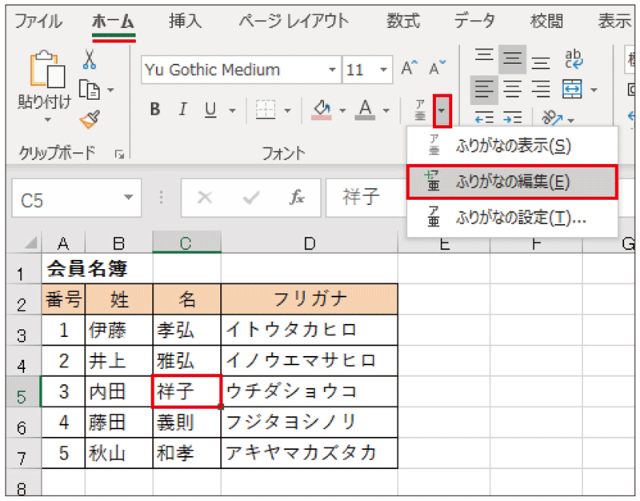Open font name dropdown
Image resolution: width=640 pixels, height=501 pixels.
pos(333,69)
